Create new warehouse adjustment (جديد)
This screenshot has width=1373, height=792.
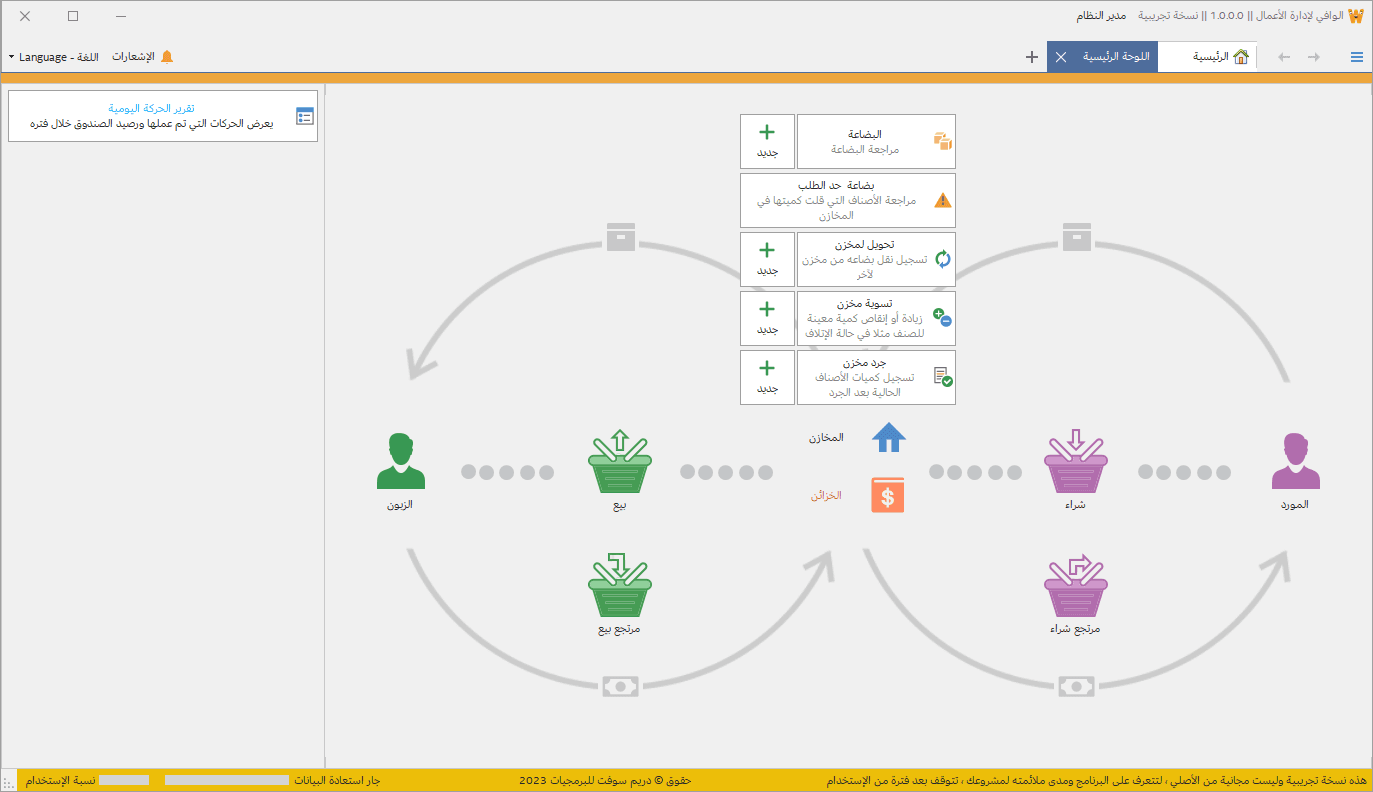point(767,318)
